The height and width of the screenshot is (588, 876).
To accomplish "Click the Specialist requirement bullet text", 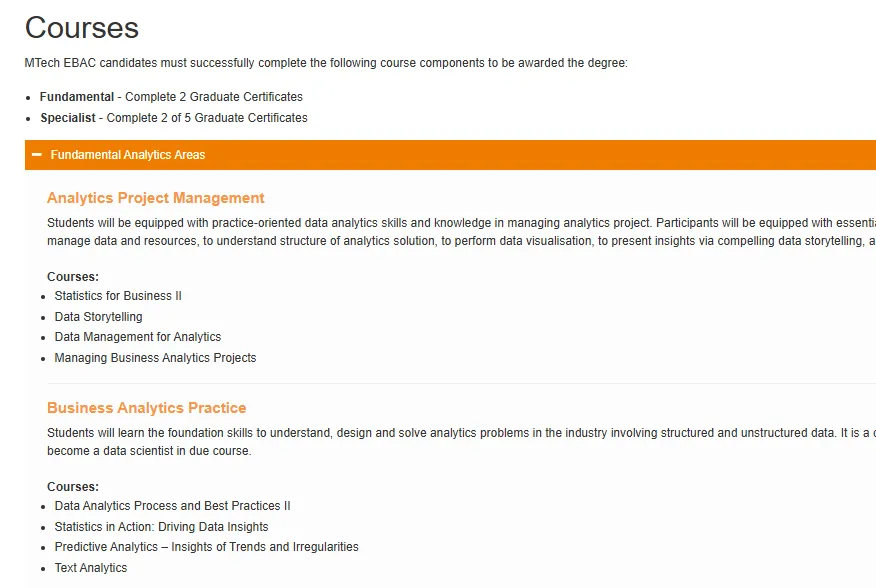I will [x=174, y=118].
